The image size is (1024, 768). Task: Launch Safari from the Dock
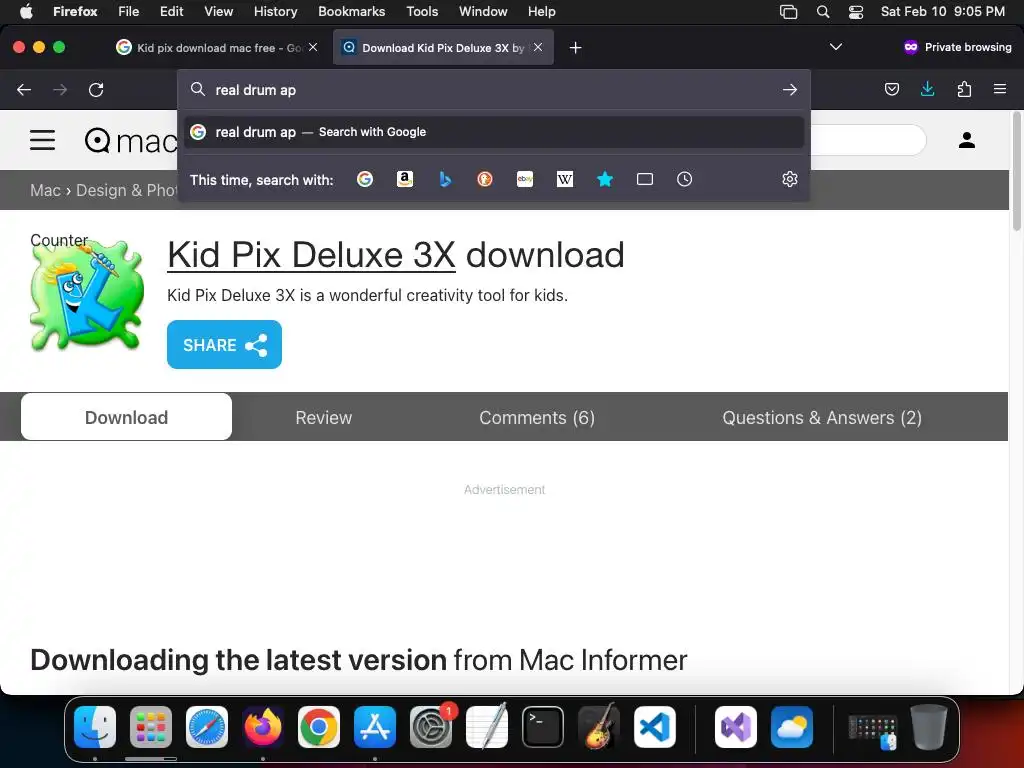point(207,727)
